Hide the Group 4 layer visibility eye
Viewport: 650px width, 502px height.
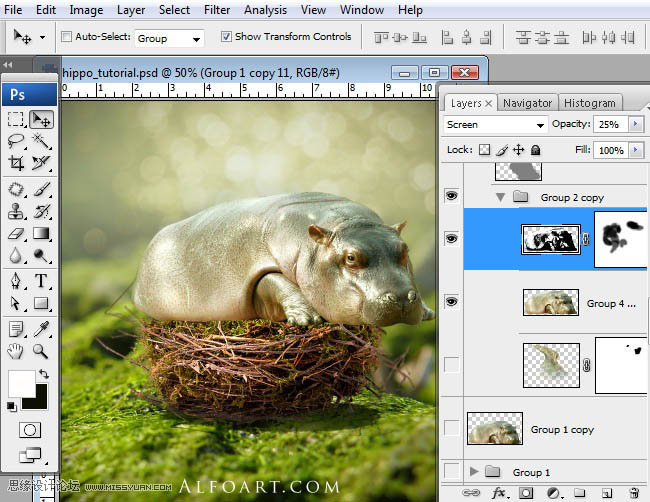pyautogui.click(x=451, y=302)
